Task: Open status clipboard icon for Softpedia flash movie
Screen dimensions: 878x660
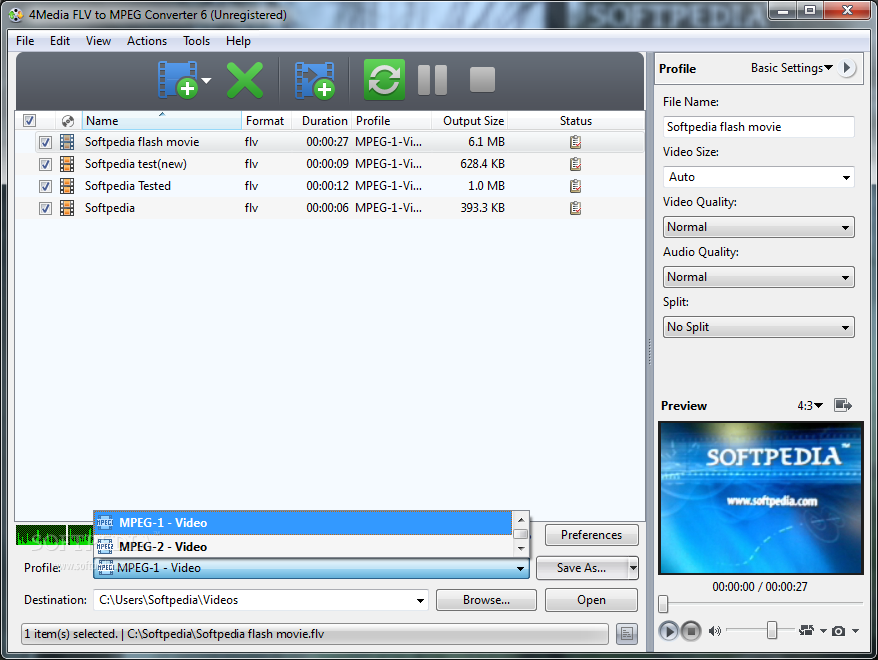Action: pyautogui.click(x=576, y=142)
